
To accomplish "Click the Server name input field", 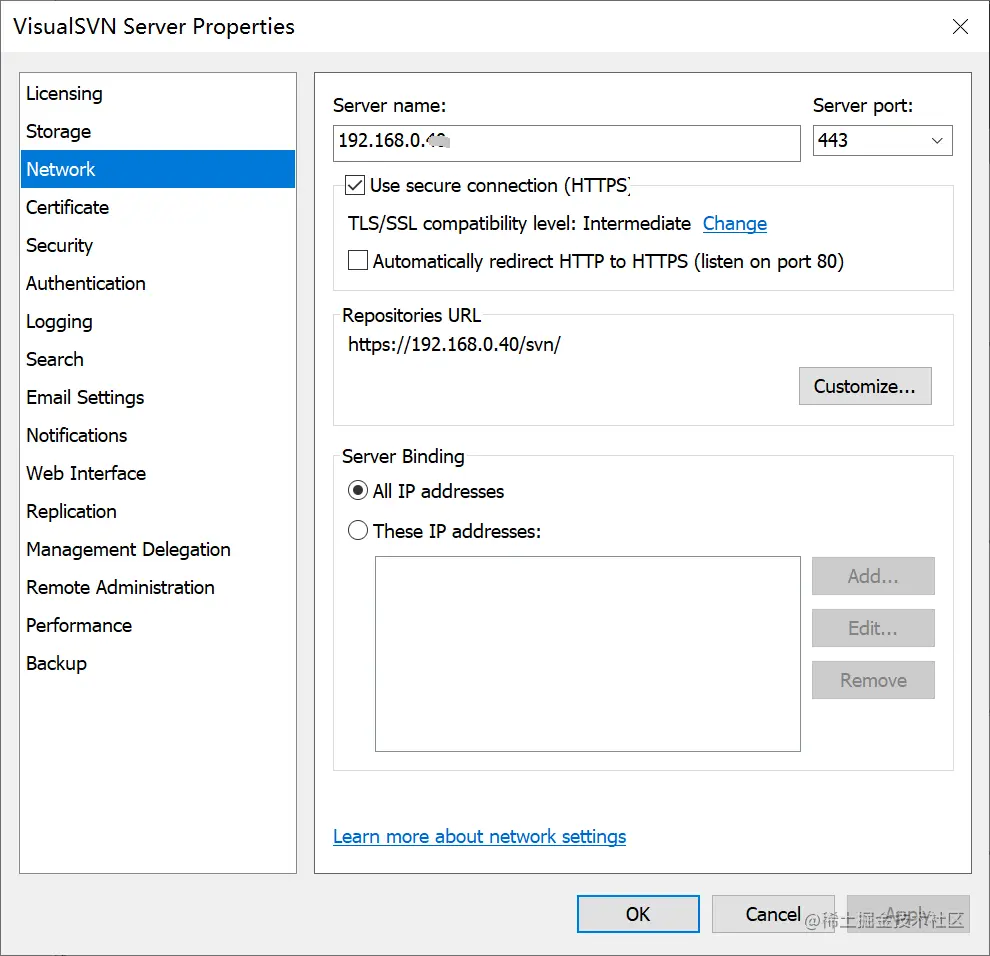I will [566, 143].
